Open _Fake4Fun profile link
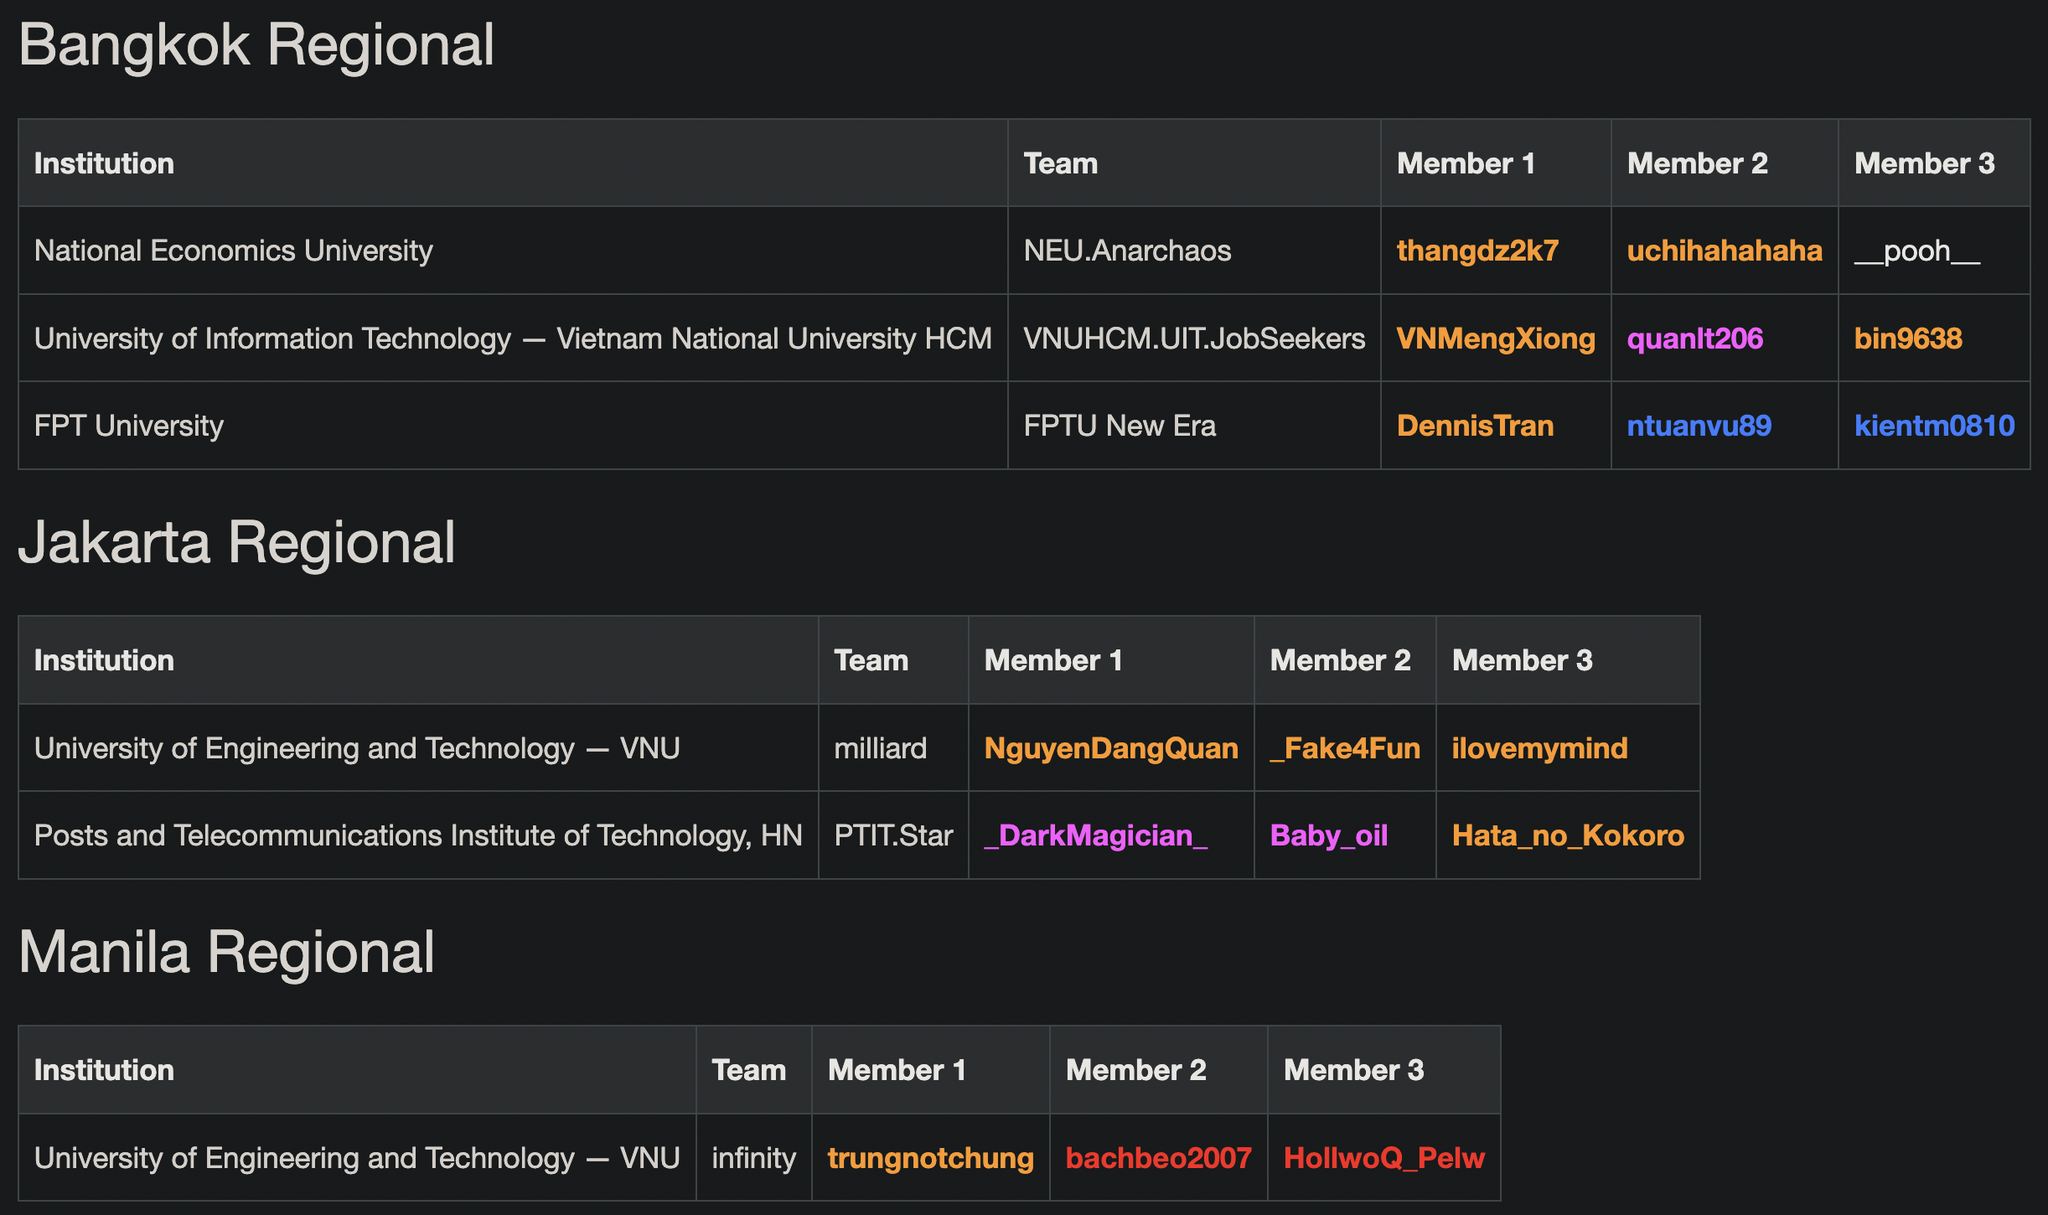 click(1344, 748)
